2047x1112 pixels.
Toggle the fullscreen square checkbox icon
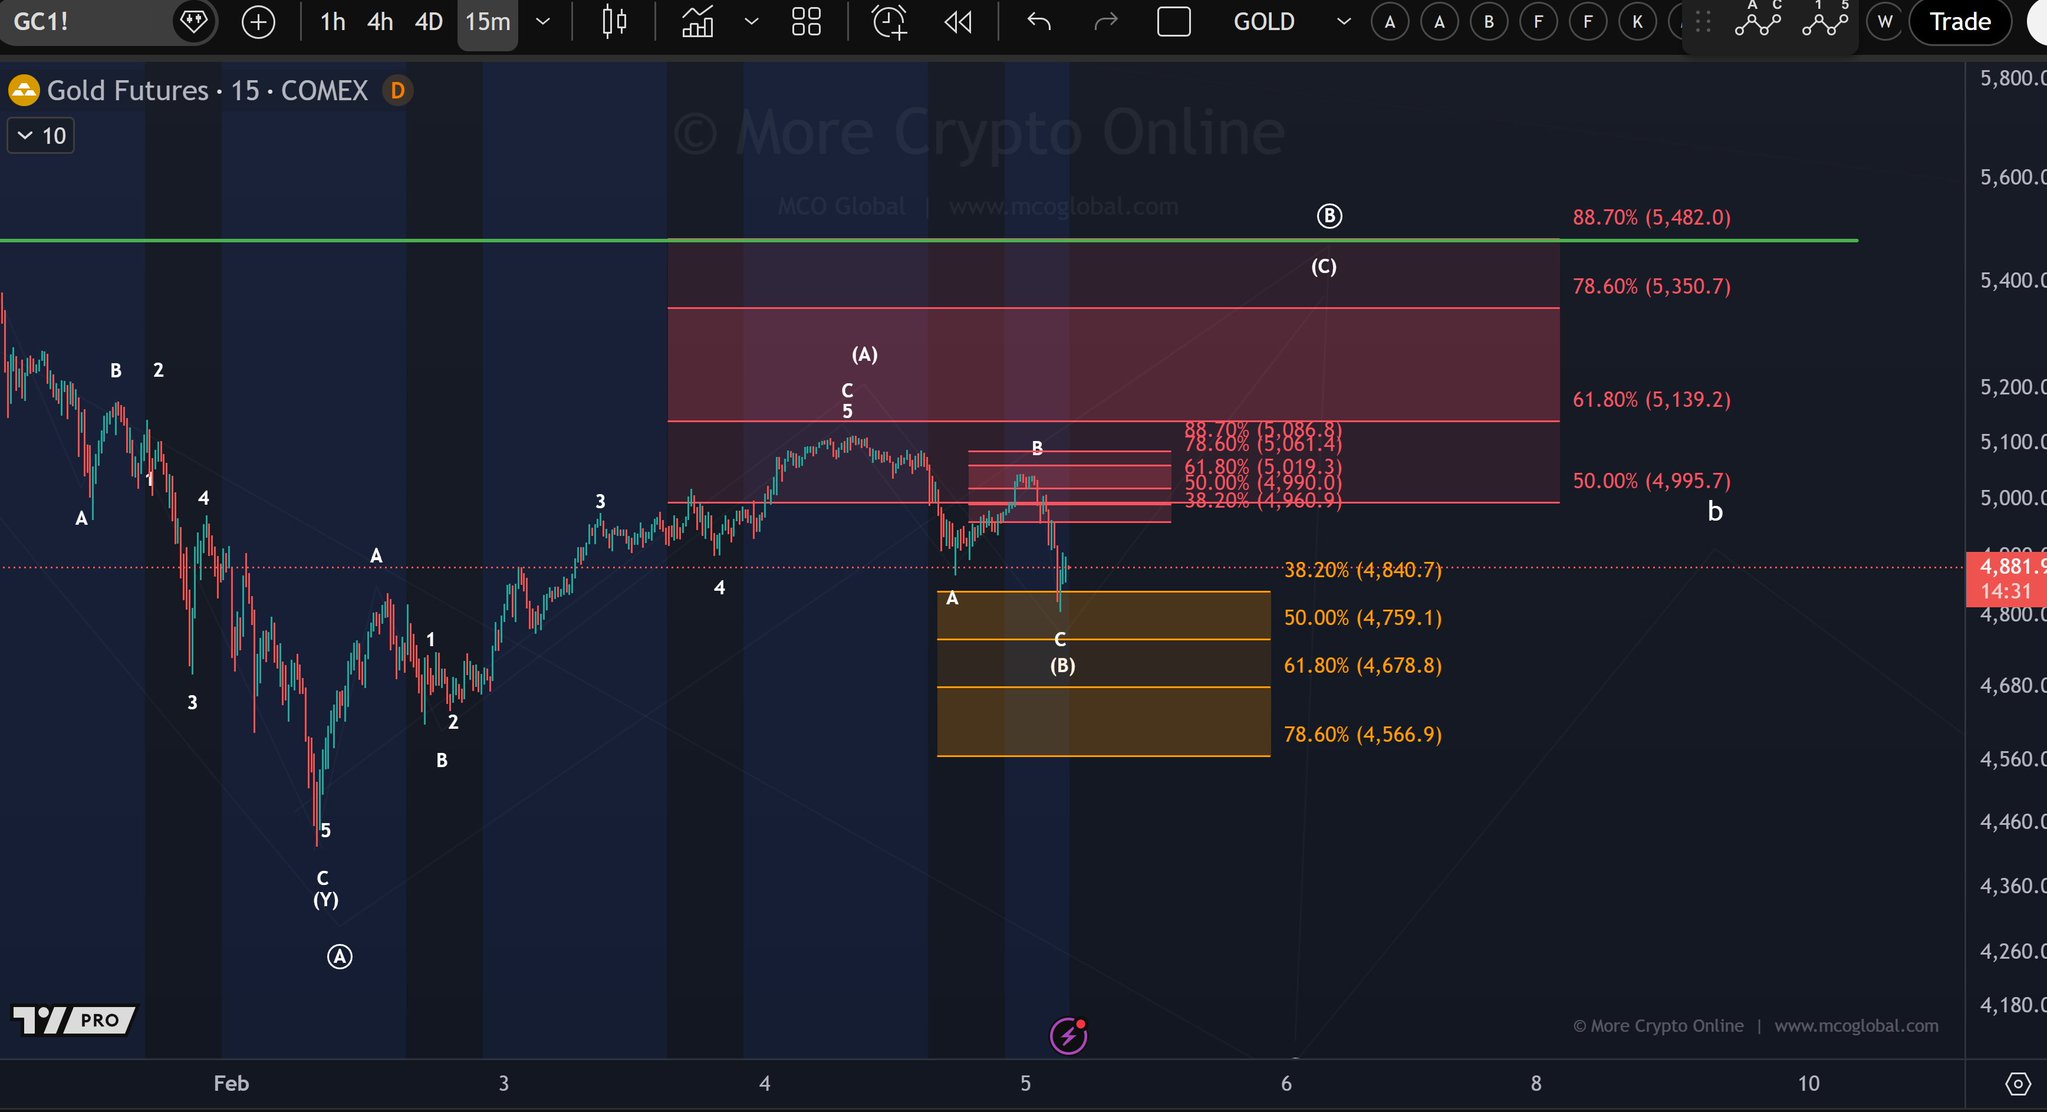point(1173,22)
